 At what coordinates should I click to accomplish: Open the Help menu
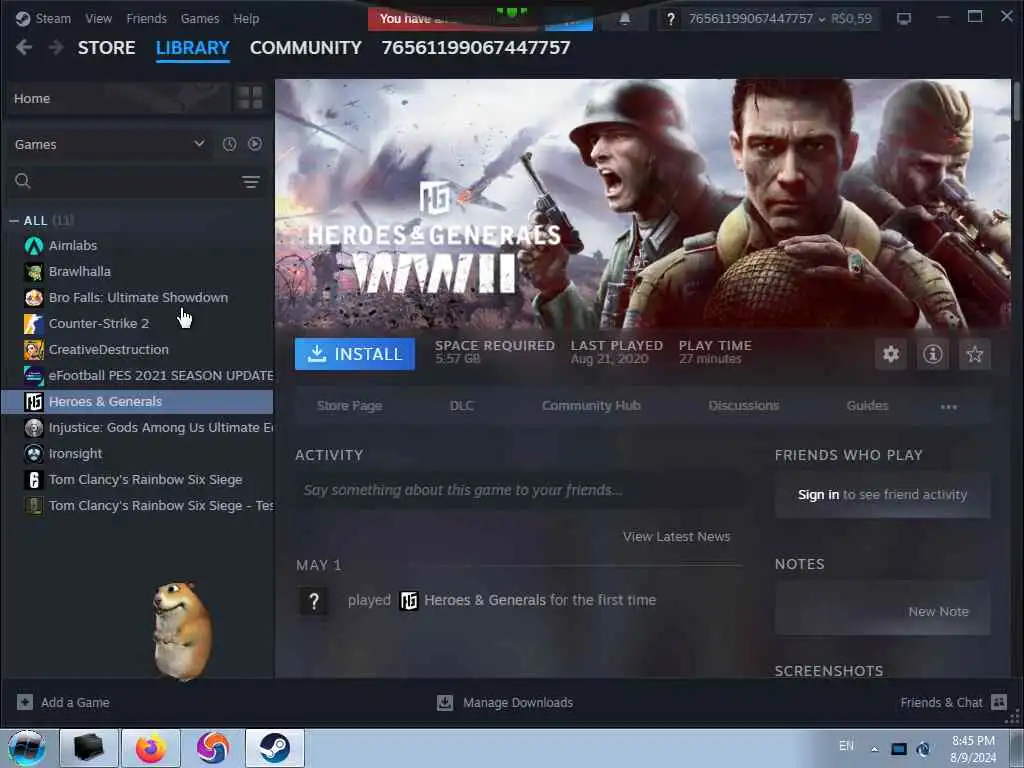[246, 19]
